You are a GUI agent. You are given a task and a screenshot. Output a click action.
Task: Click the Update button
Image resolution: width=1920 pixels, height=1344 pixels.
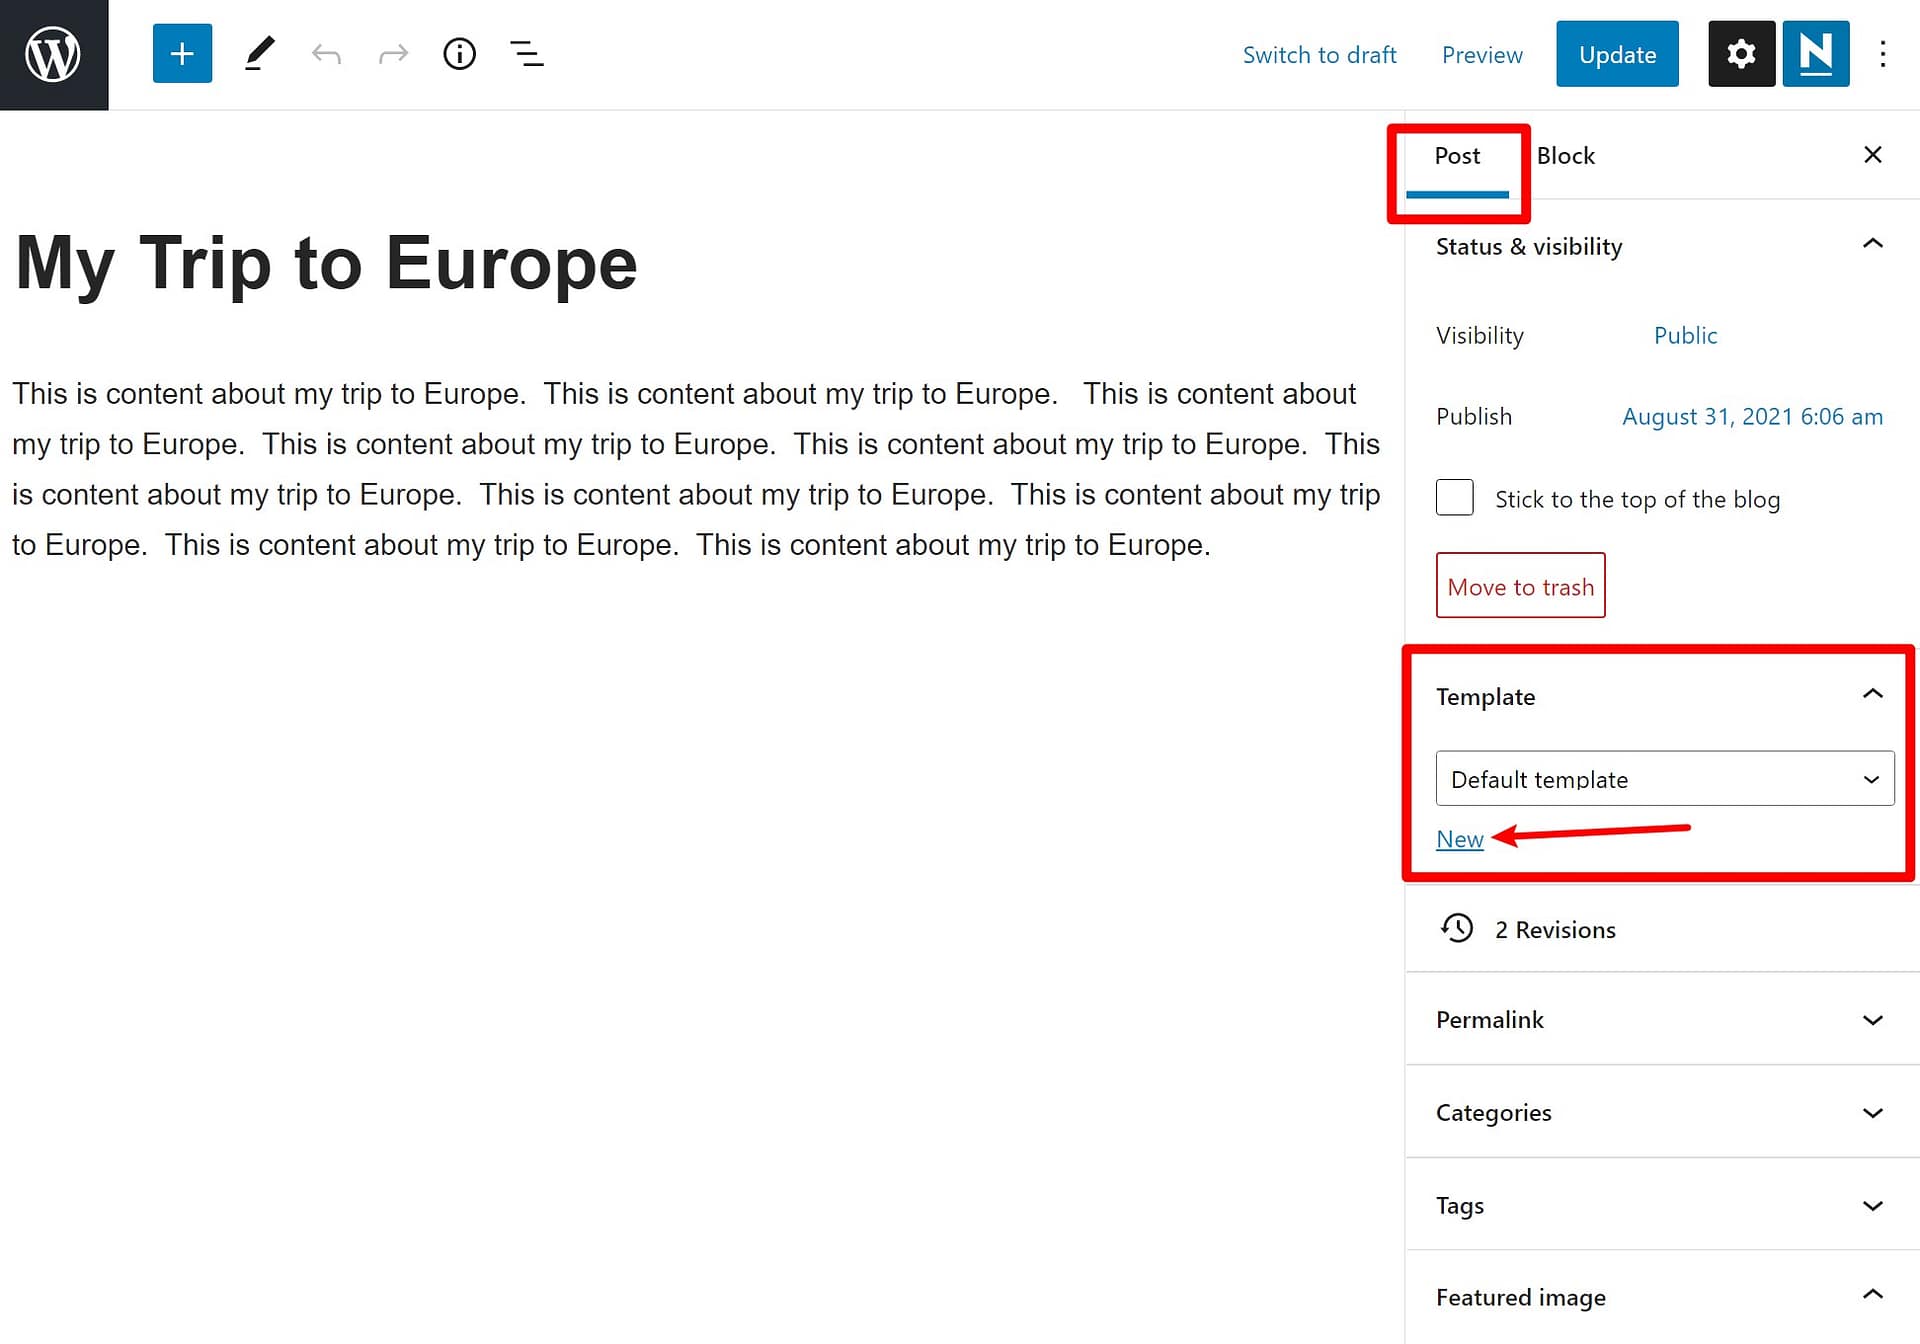(x=1617, y=54)
